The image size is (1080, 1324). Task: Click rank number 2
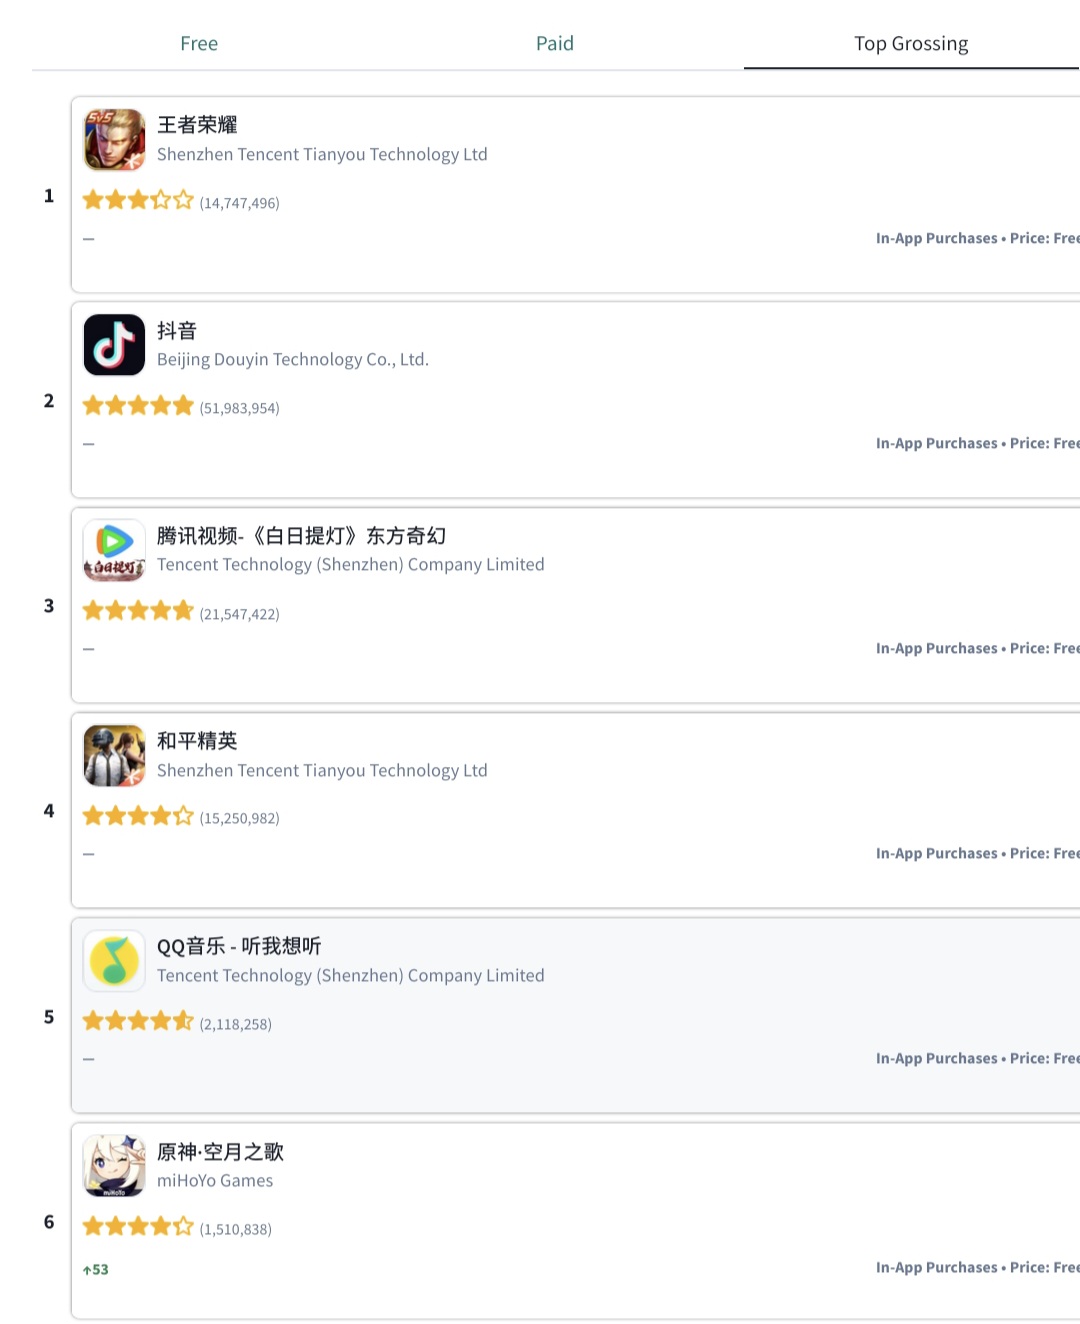pos(49,401)
